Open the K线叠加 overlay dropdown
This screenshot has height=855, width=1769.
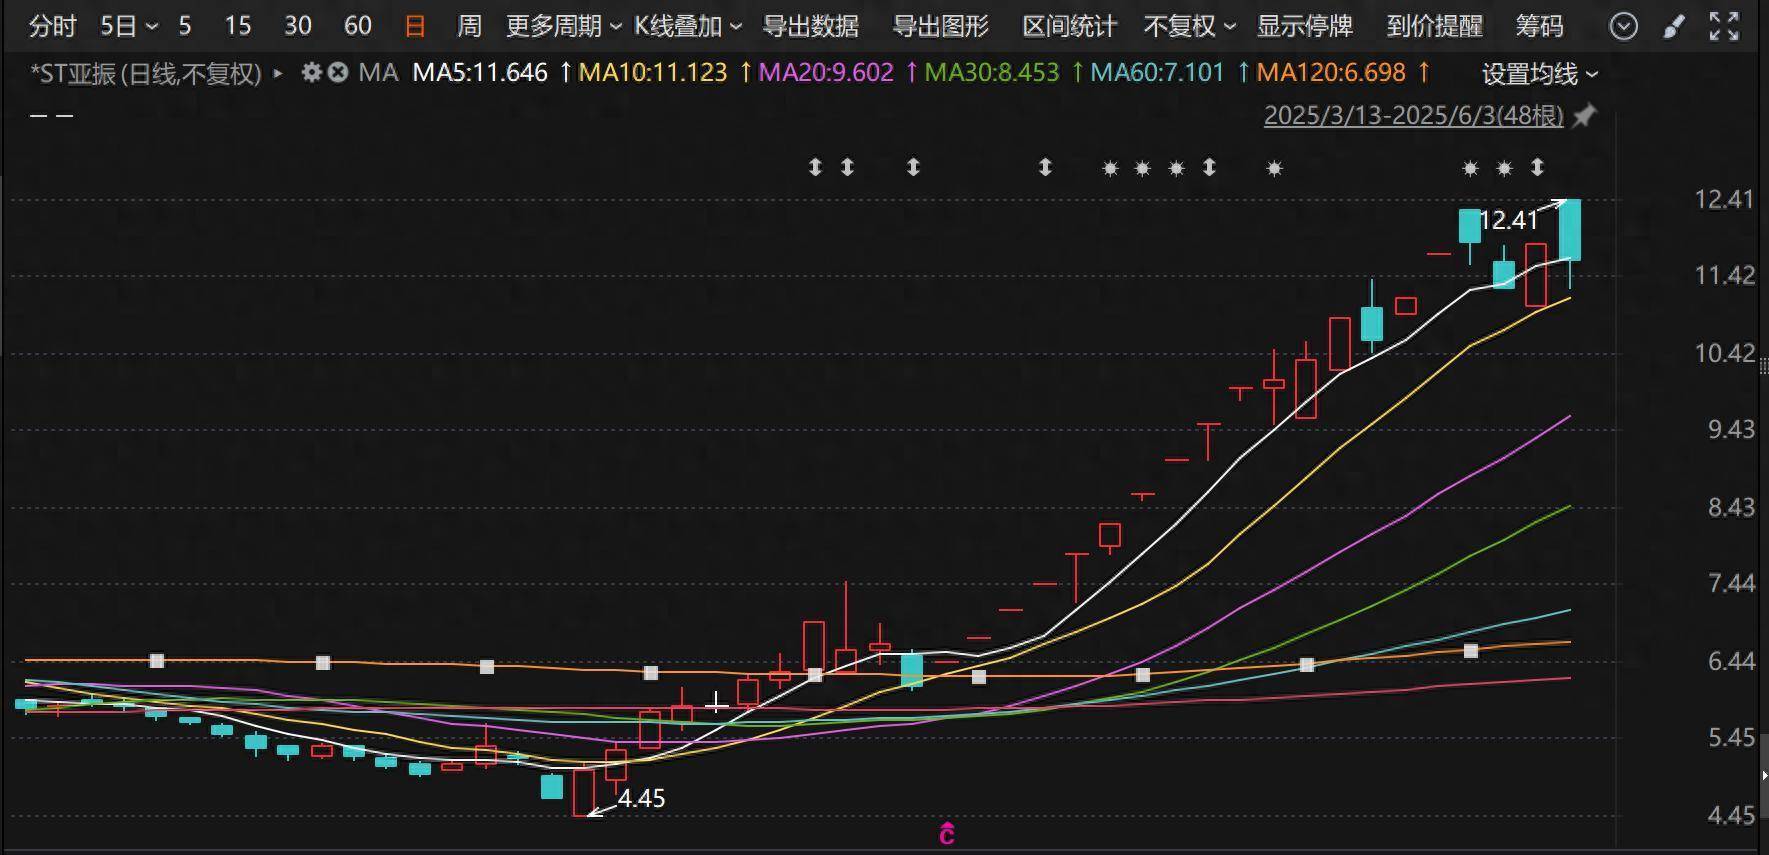[687, 26]
